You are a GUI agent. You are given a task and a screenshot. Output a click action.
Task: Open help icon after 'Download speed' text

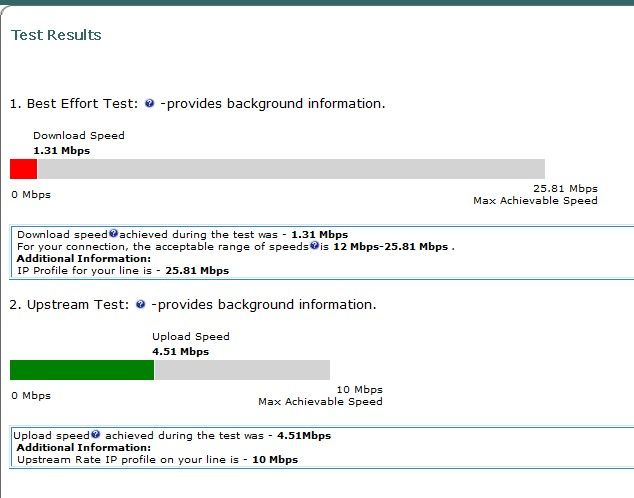pos(114,233)
